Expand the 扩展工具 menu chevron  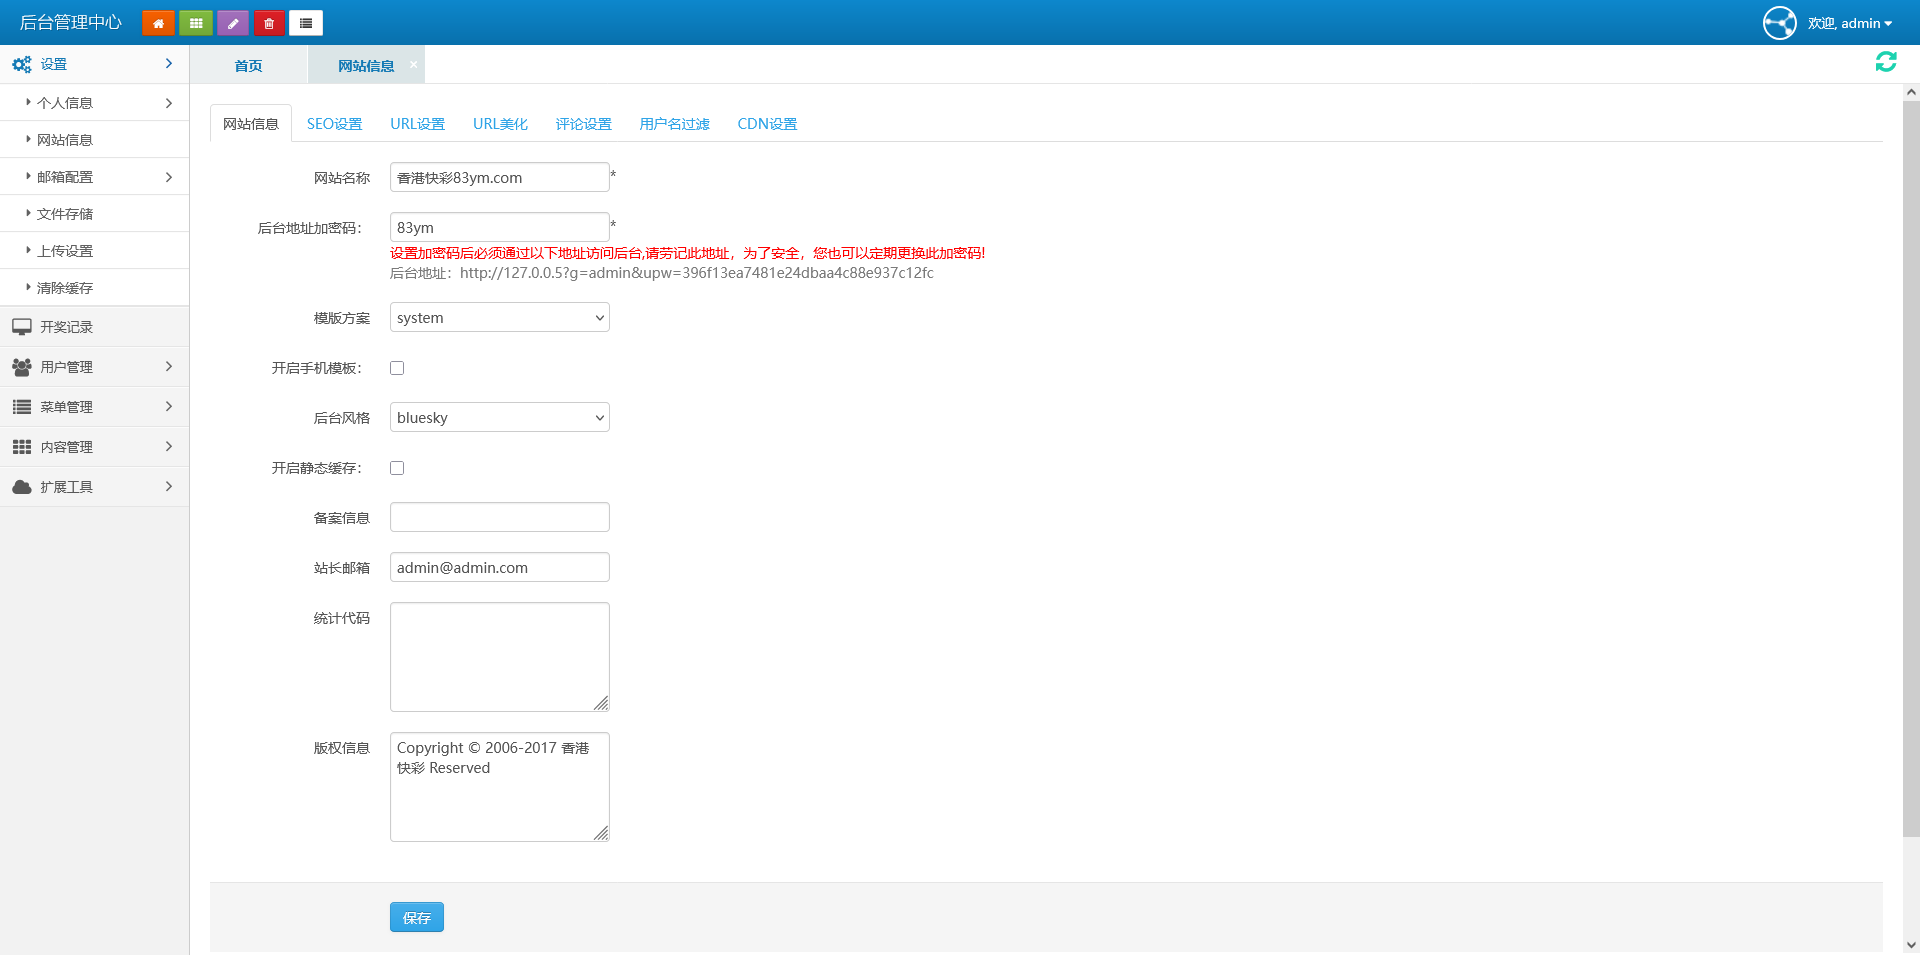coord(169,487)
